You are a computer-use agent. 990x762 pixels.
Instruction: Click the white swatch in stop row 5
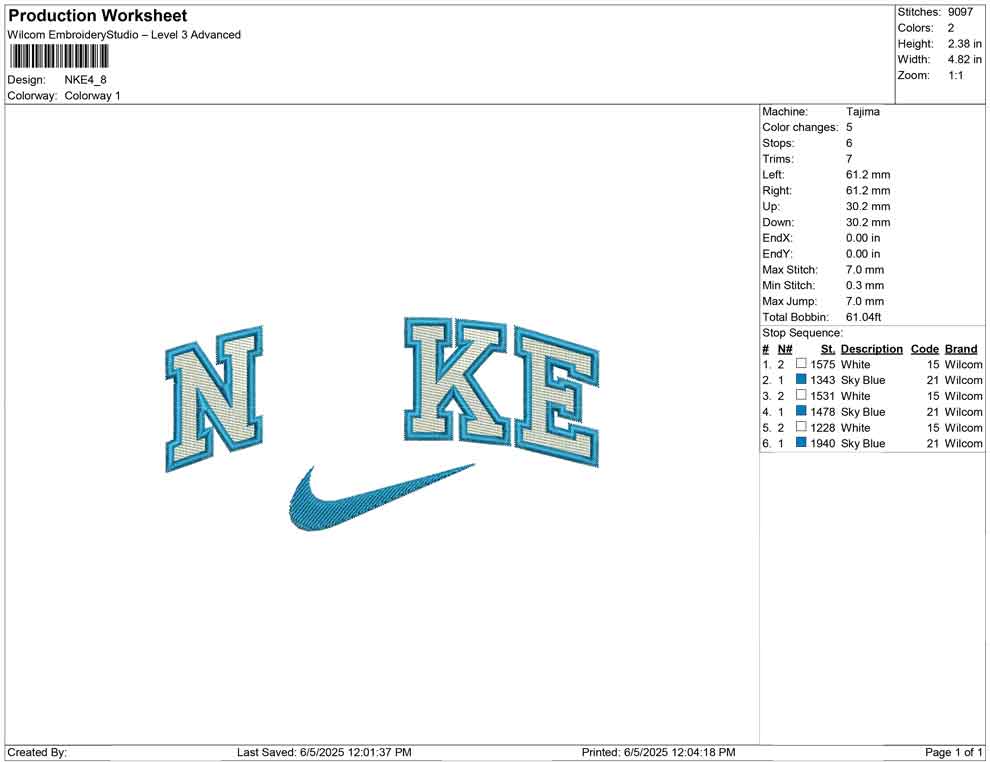coord(801,426)
